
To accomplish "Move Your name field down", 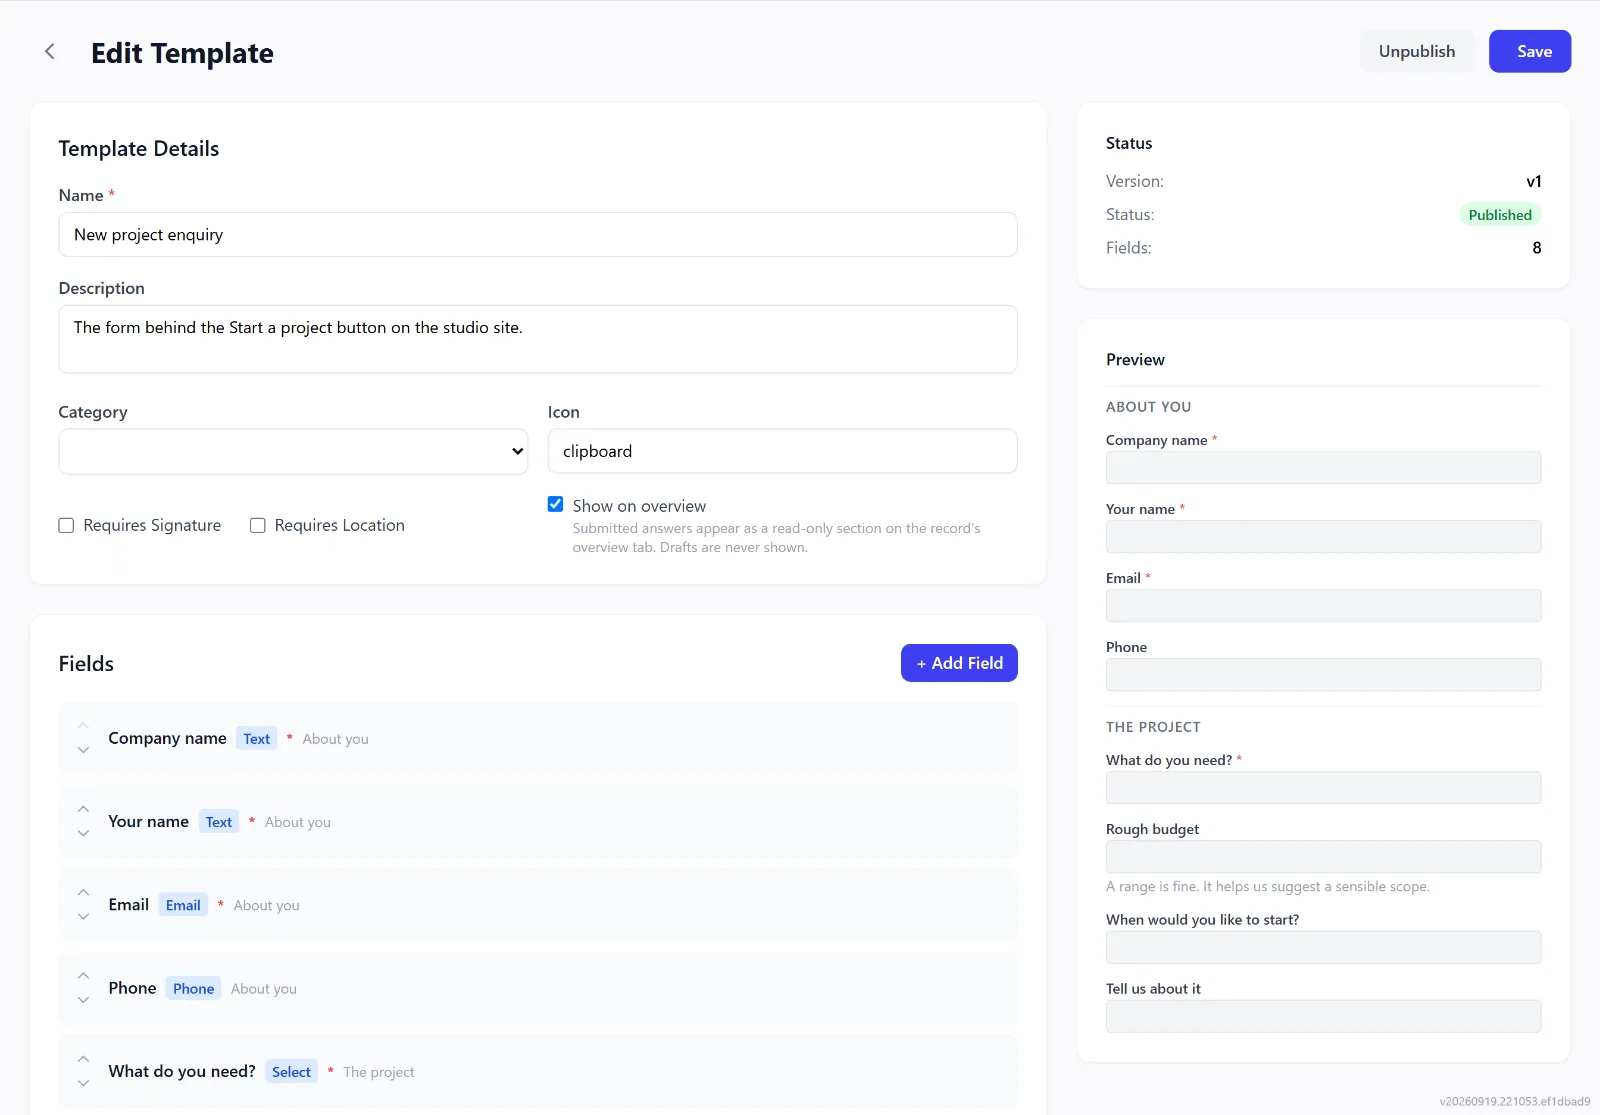I will point(84,833).
